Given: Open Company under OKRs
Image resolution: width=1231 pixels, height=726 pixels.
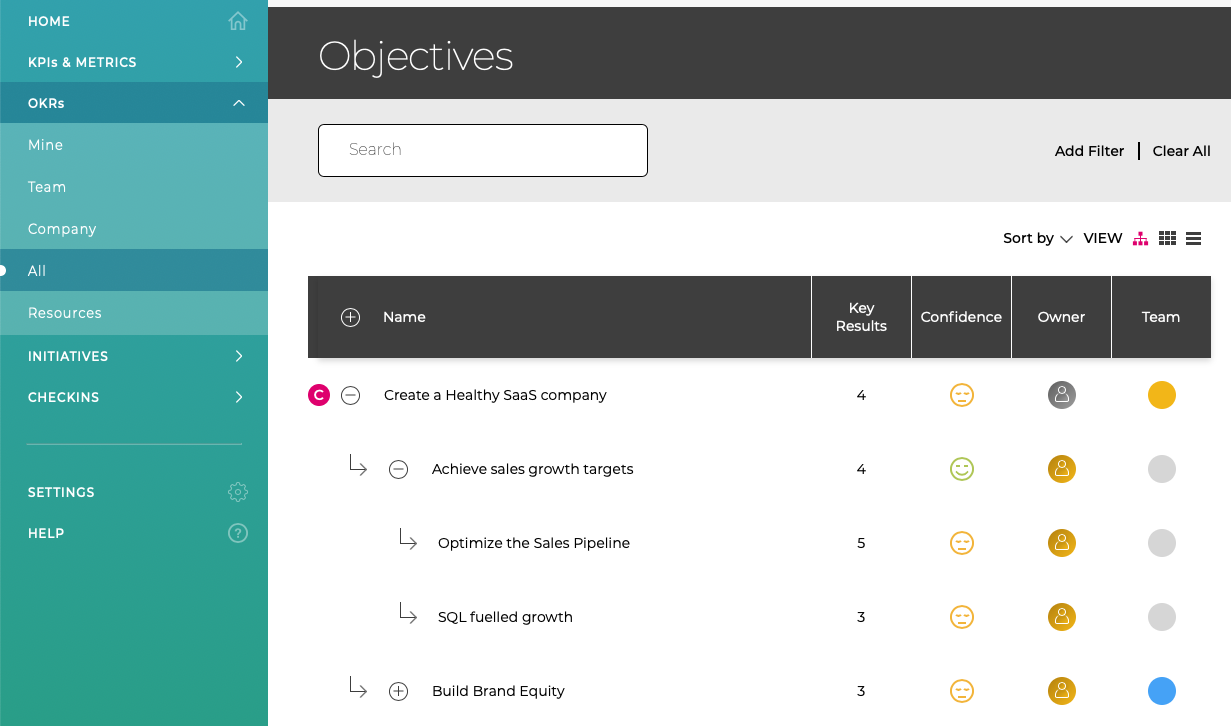Looking at the screenshot, I should (134, 229).
